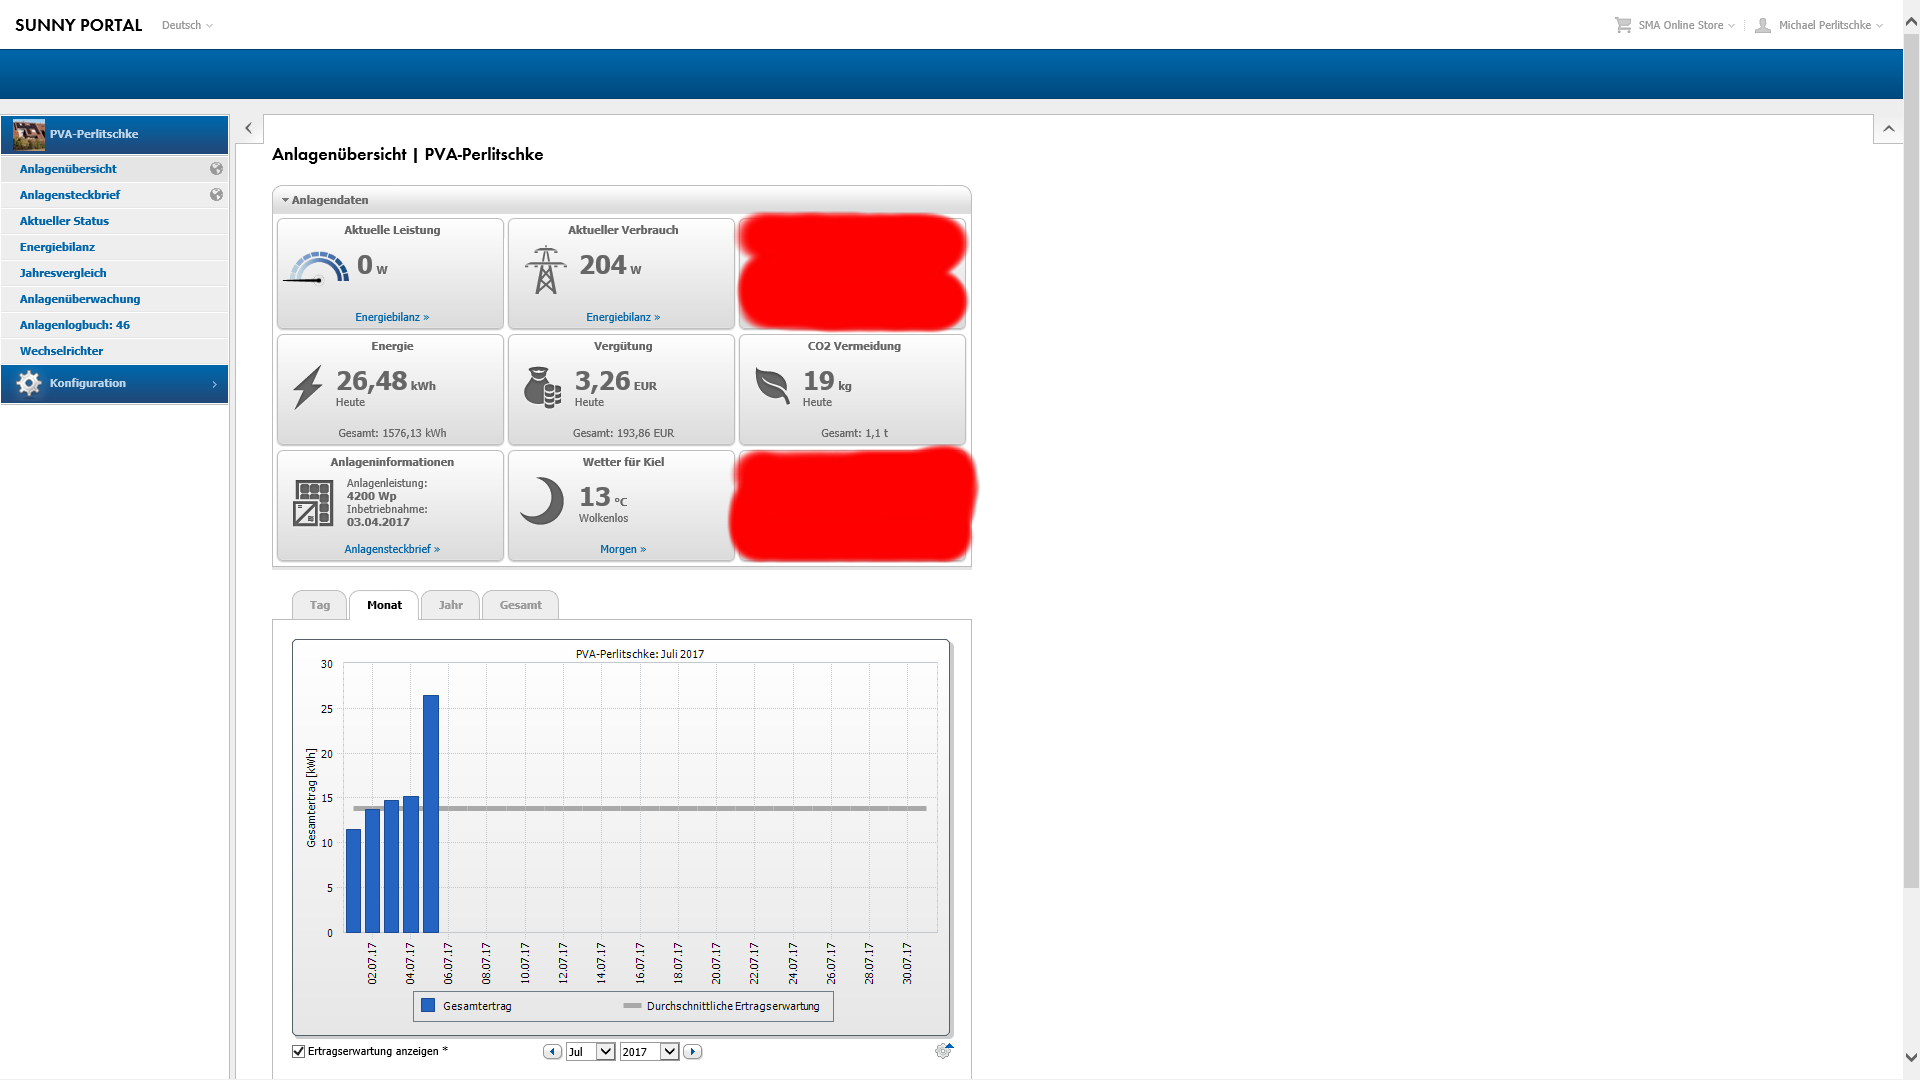The width and height of the screenshot is (1920, 1080).
Task: Click the Gesamt: 1,1 t CO2 value
Action: (854, 433)
